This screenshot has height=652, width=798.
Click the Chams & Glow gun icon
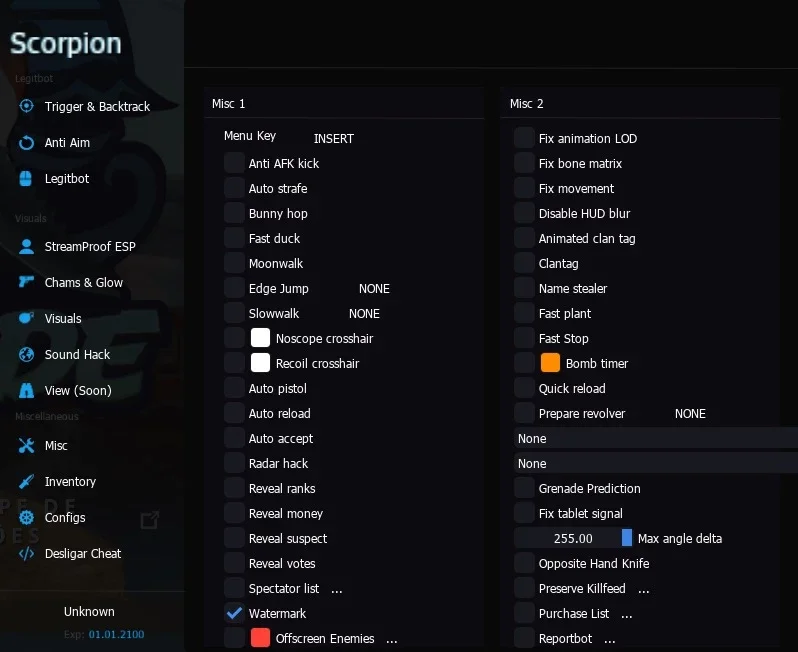point(26,281)
